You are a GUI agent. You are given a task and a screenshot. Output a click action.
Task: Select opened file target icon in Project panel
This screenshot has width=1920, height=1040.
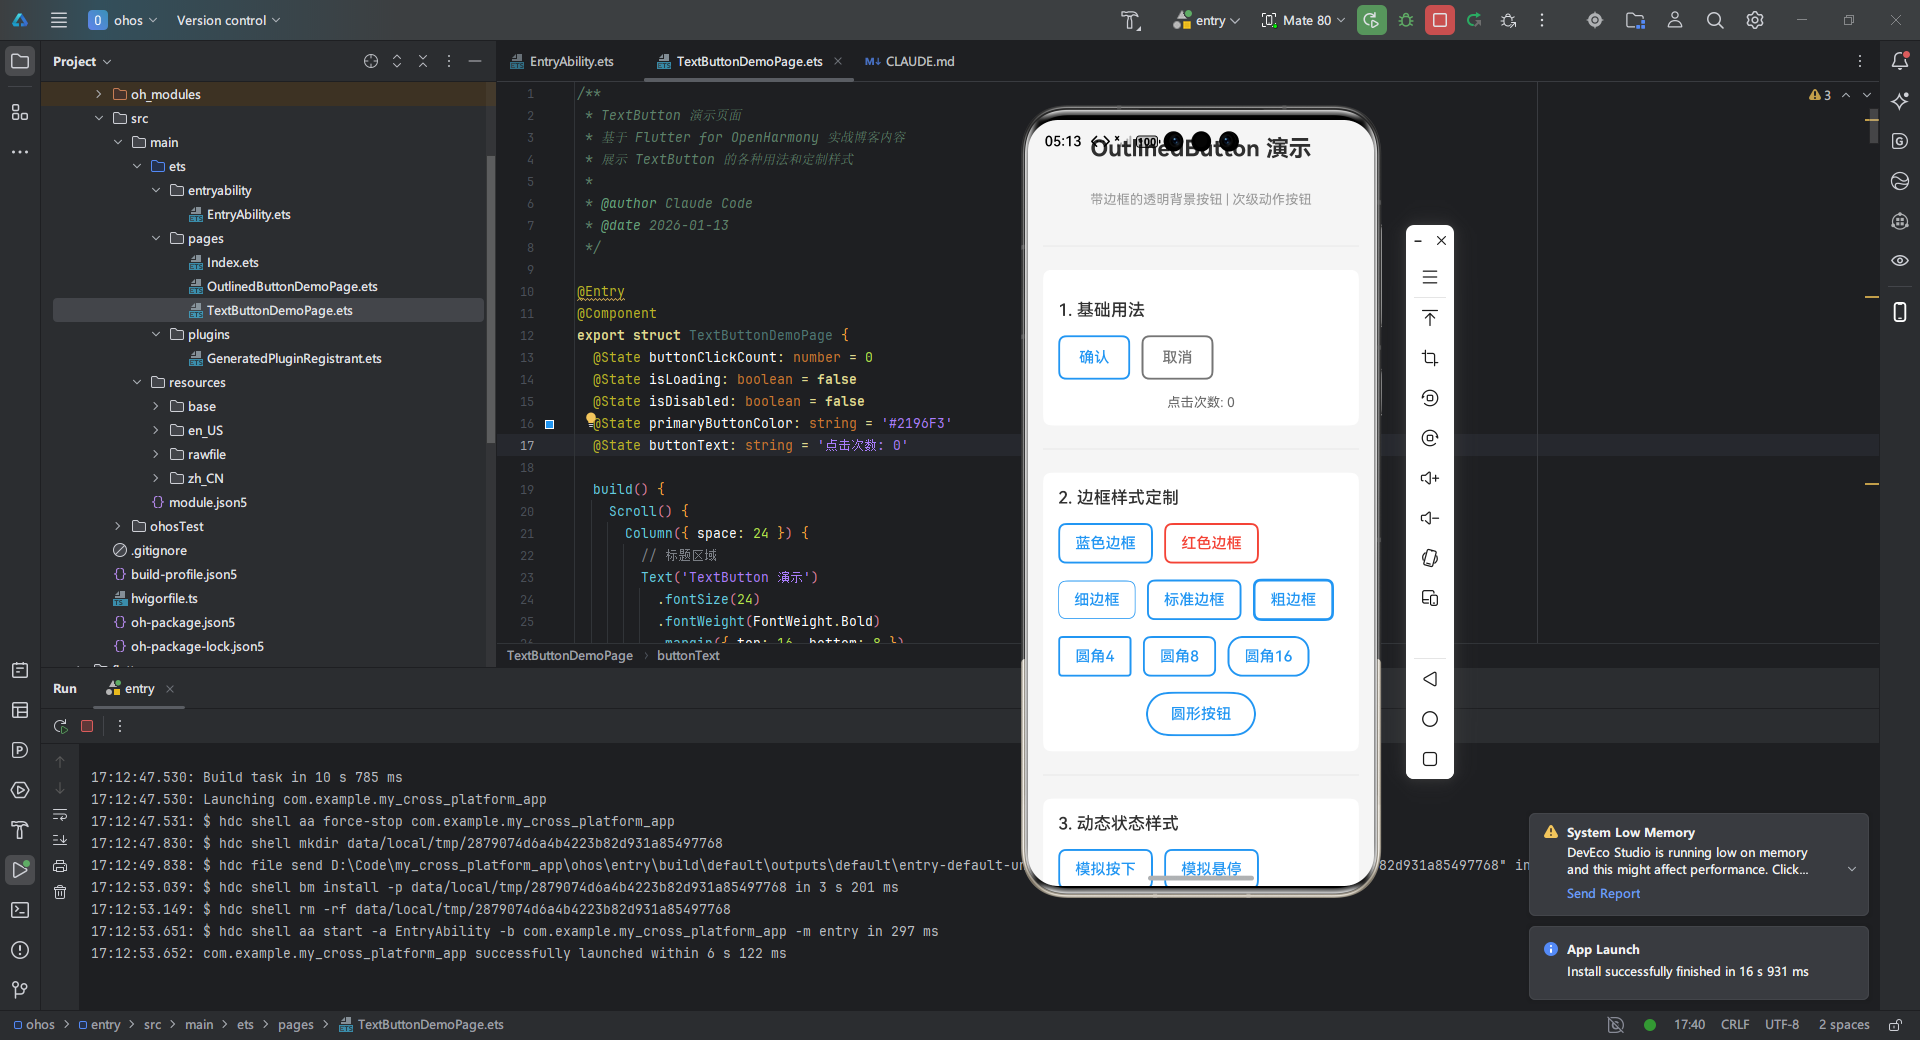371,61
